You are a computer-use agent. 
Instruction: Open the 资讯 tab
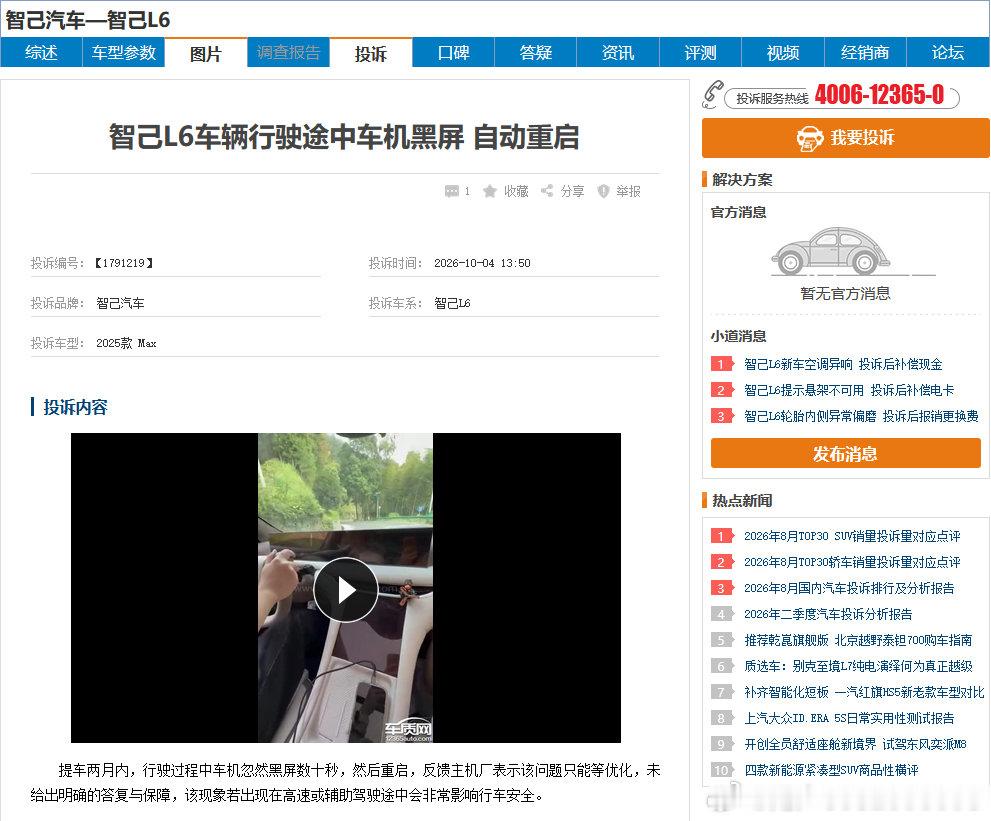[x=618, y=52]
